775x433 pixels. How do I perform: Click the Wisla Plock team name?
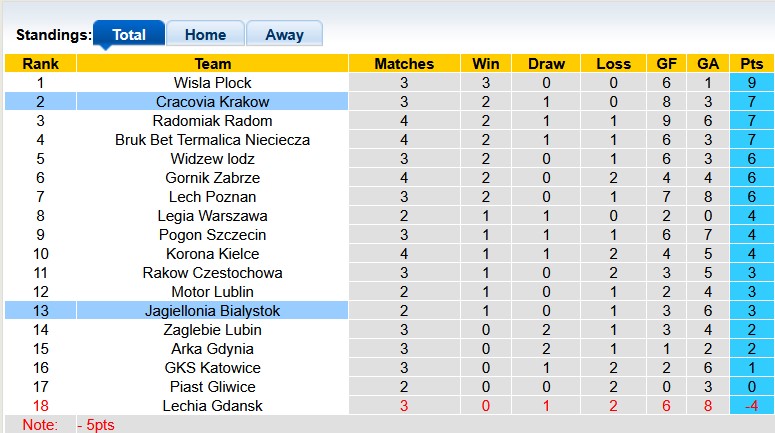[x=212, y=83]
